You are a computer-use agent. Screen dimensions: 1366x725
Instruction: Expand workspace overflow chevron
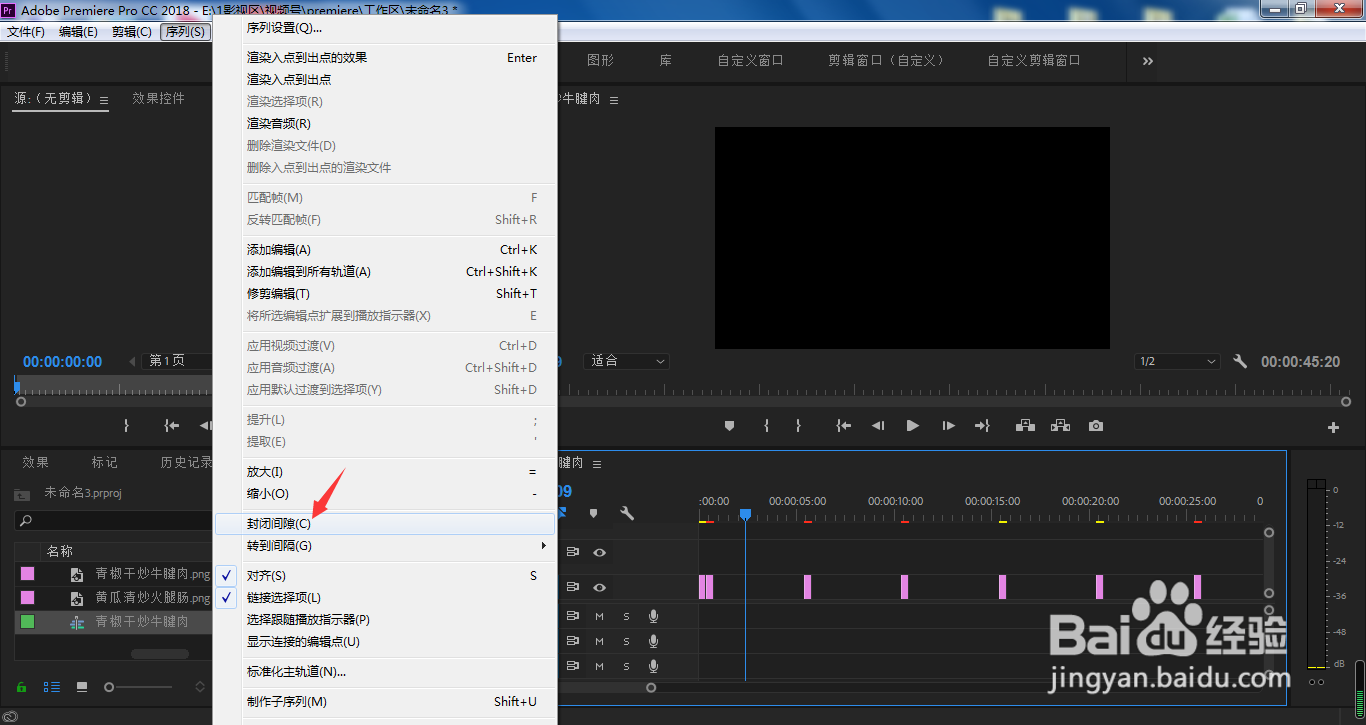[x=1147, y=61]
